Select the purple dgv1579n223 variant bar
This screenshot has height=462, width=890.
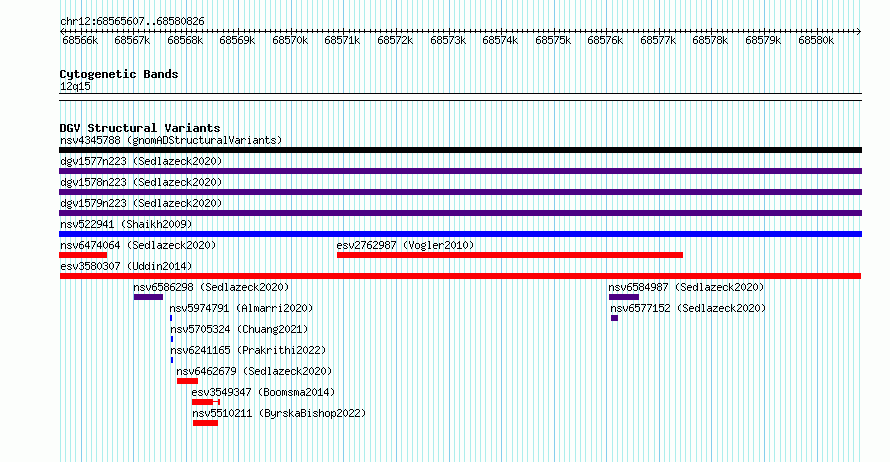(x=460, y=213)
